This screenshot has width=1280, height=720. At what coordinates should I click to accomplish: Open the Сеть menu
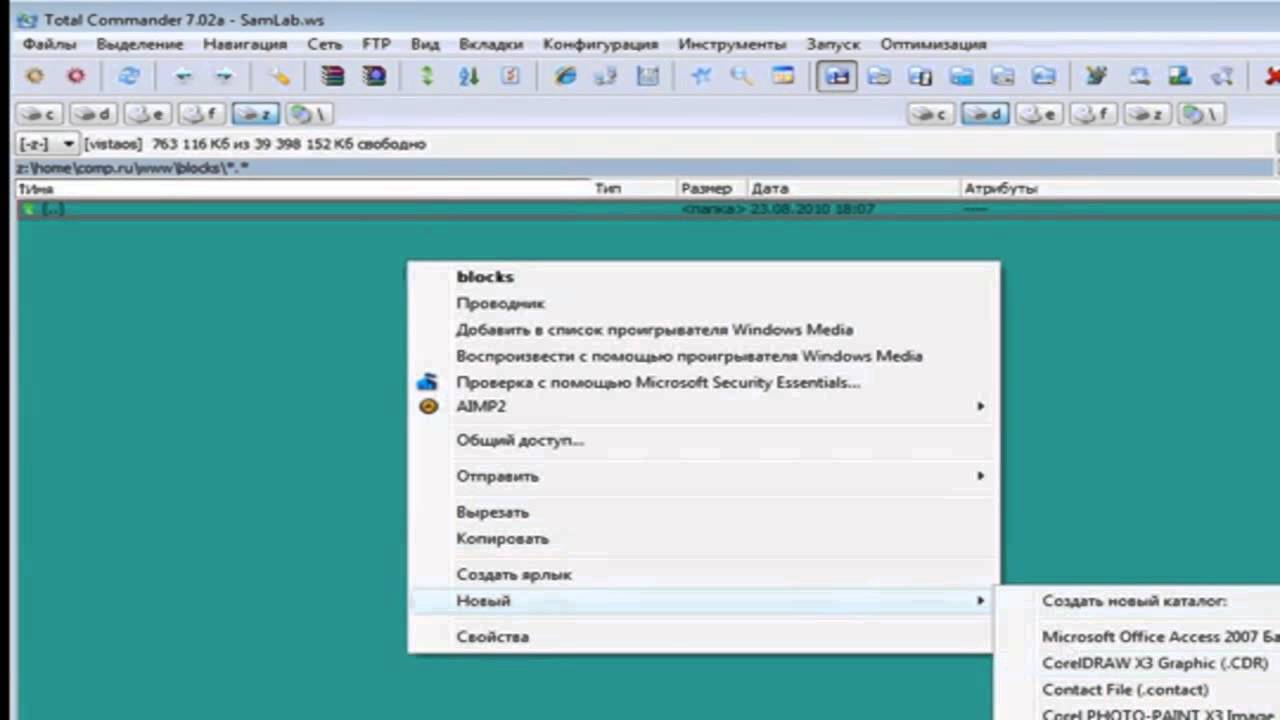pyautogui.click(x=325, y=44)
